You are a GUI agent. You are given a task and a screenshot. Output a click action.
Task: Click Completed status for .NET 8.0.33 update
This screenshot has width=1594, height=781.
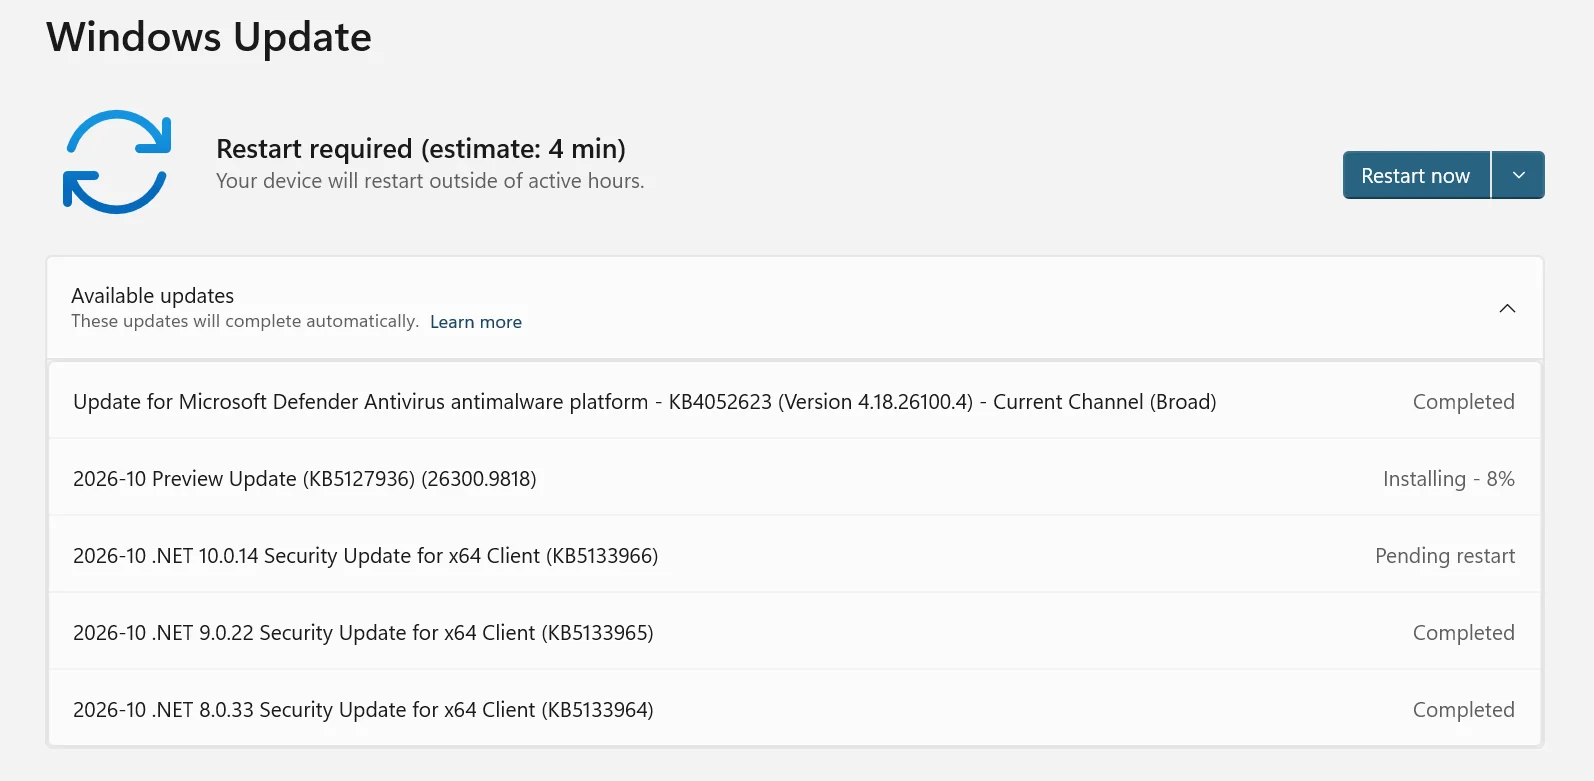click(1463, 710)
